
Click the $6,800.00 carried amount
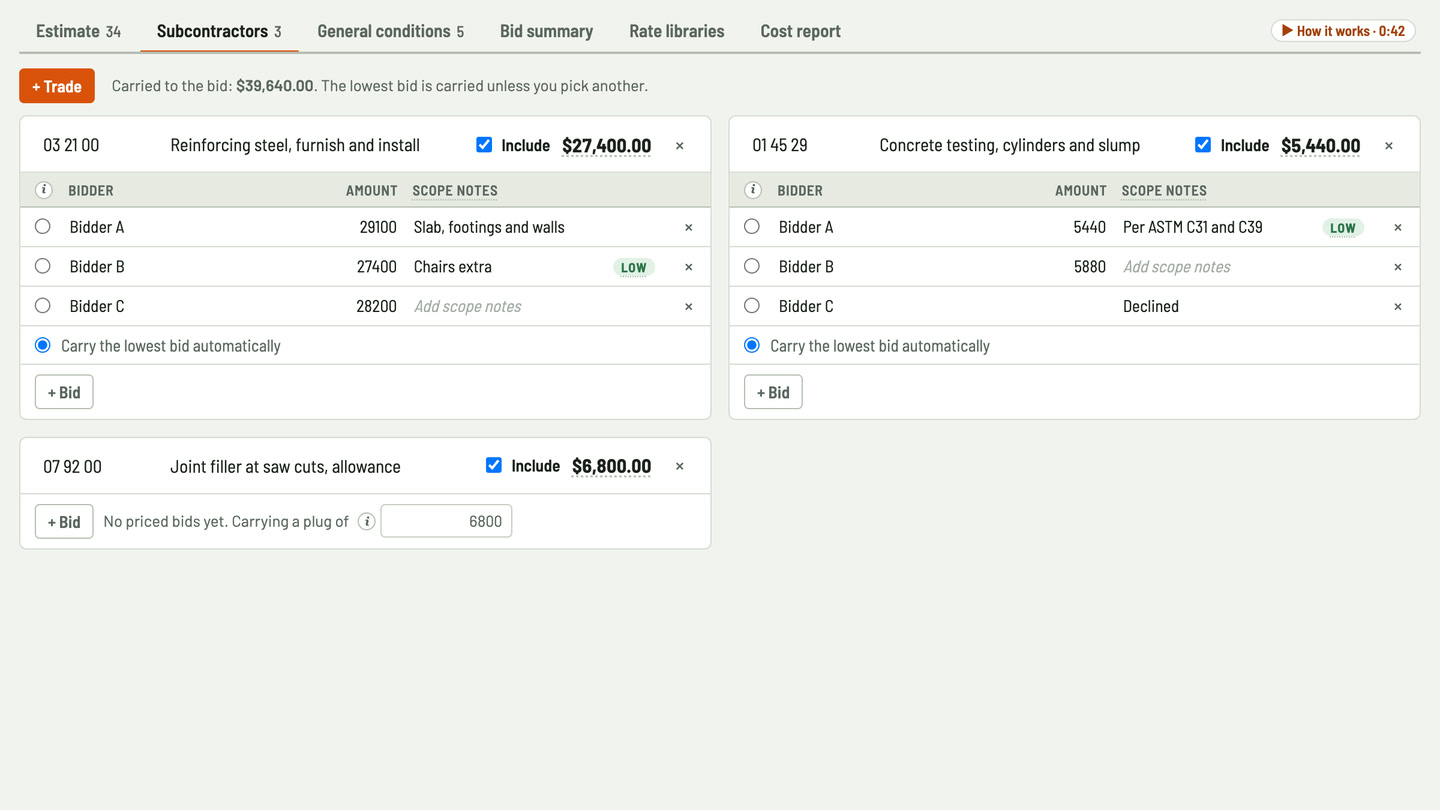tap(611, 466)
